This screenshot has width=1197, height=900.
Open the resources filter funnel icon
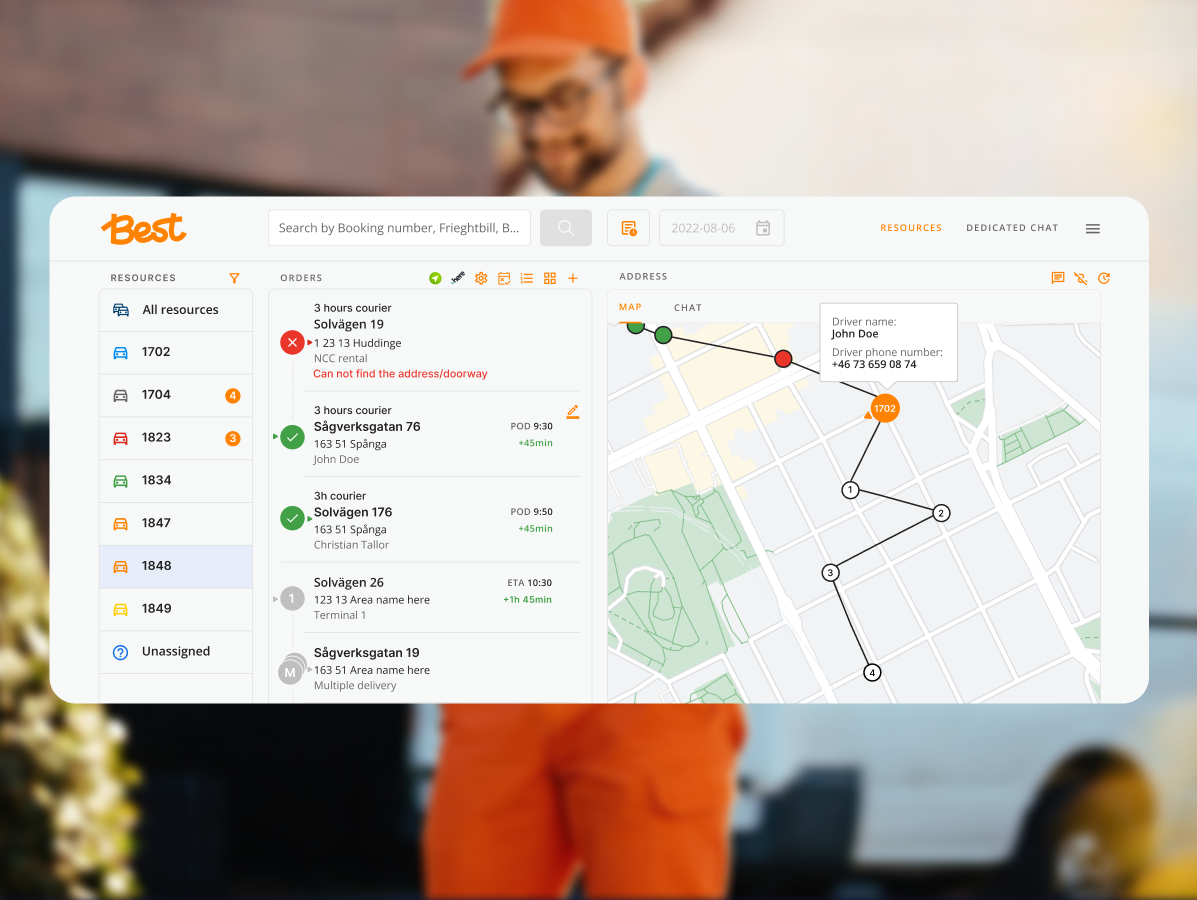click(234, 278)
